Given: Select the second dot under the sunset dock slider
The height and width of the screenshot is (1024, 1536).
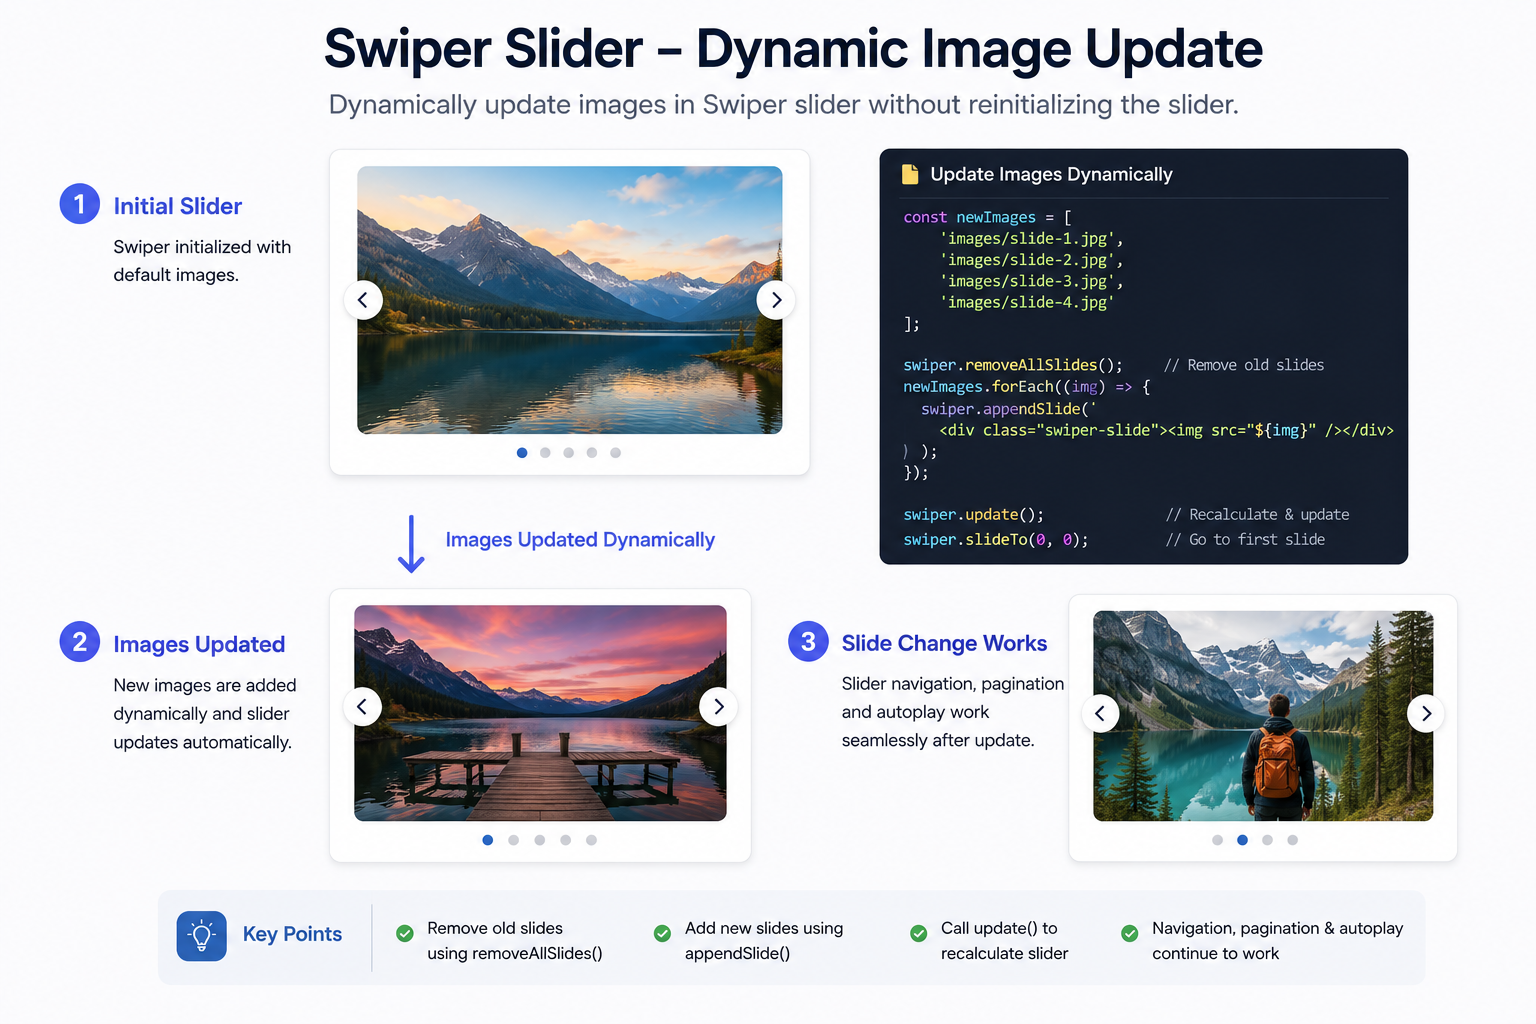Looking at the screenshot, I should [x=514, y=840].
